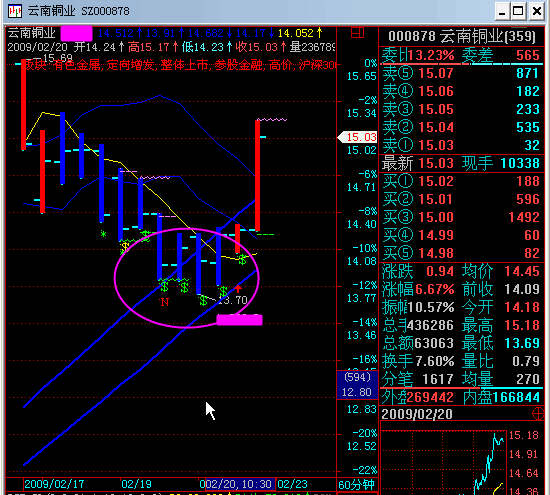This screenshot has height=495, width=550.
Task: Click the 换手 7.60% value
Action: coord(435,361)
